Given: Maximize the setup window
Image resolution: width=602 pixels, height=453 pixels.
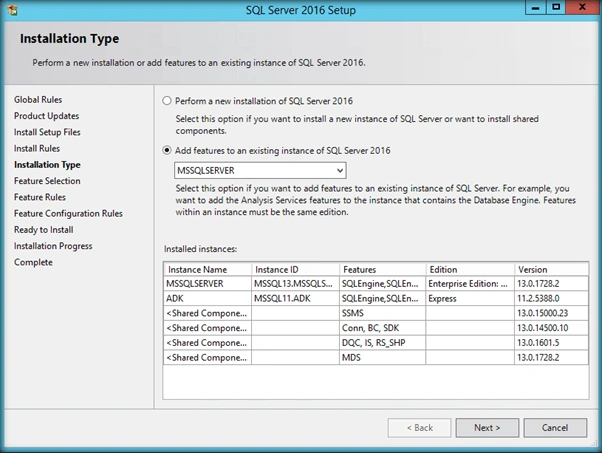Looking at the screenshot, I should click(556, 7).
